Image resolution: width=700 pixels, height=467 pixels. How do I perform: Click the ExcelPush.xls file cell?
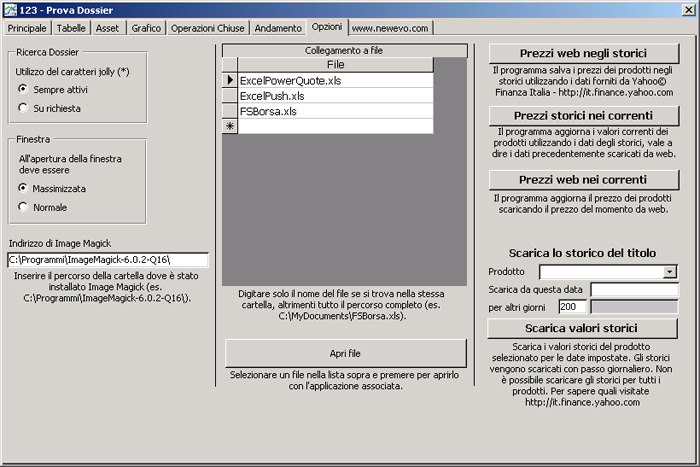335,96
